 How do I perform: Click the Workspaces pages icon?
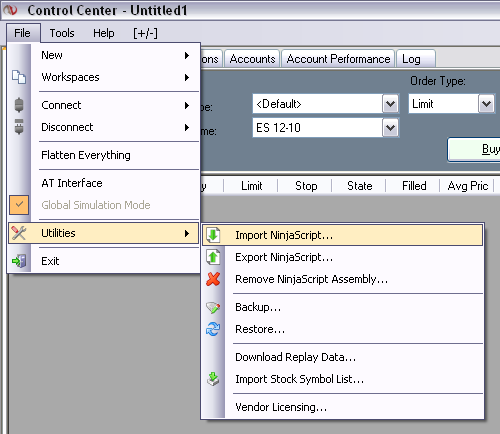click(x=19, y=77)
